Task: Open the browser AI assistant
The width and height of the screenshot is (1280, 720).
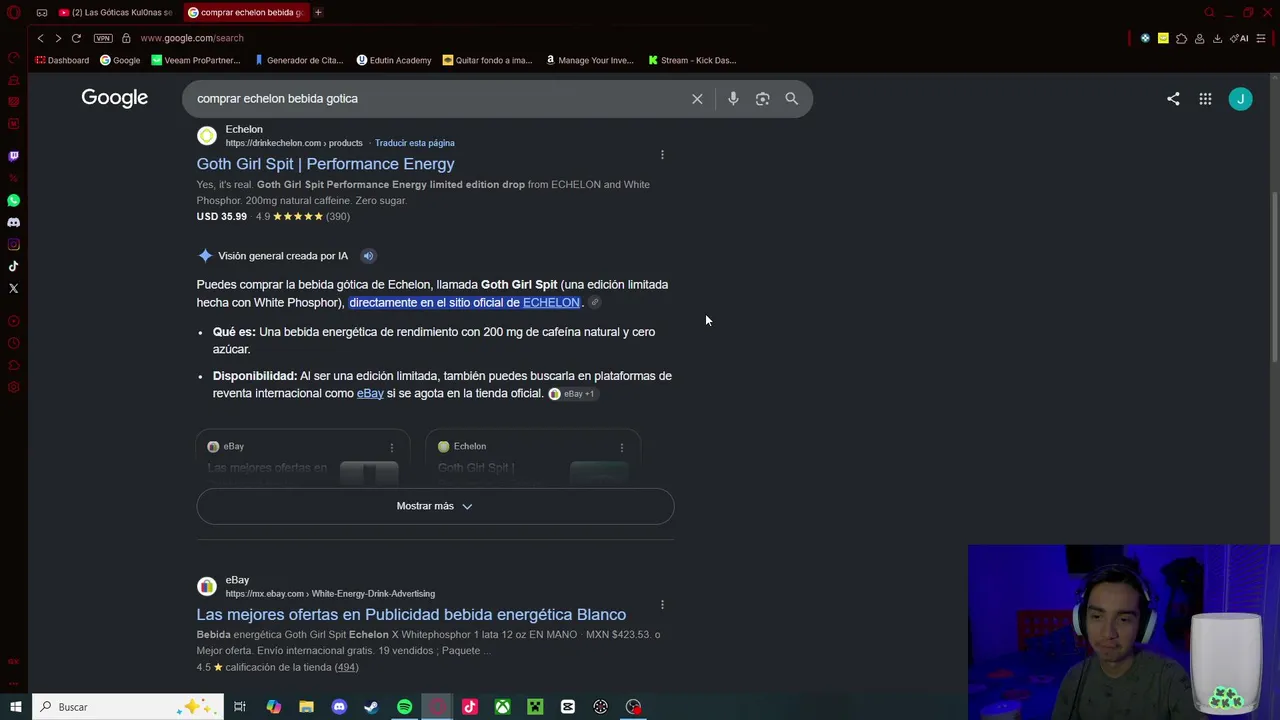Action: [x=1240, y=38]
